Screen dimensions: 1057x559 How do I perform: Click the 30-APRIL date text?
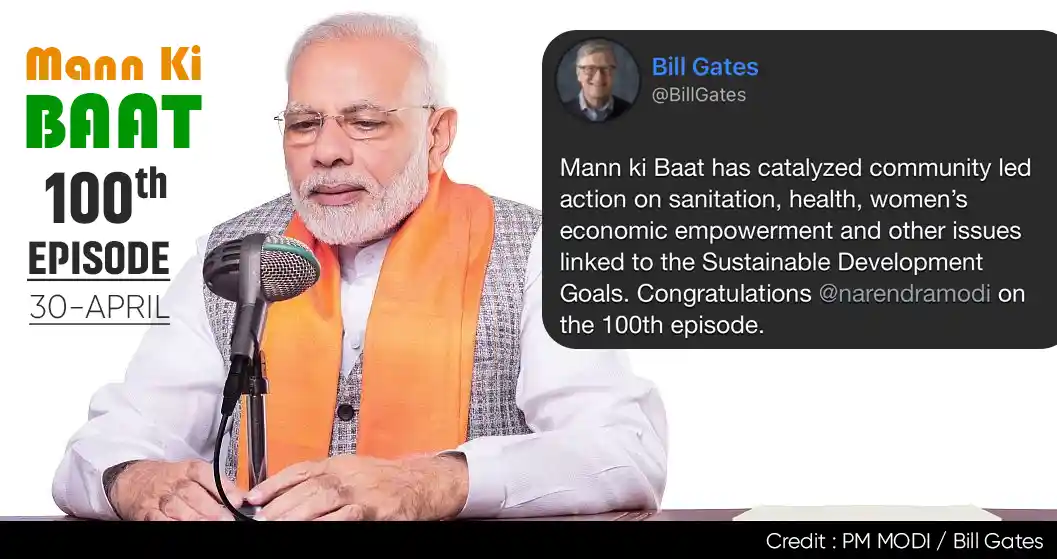[99, 307]
